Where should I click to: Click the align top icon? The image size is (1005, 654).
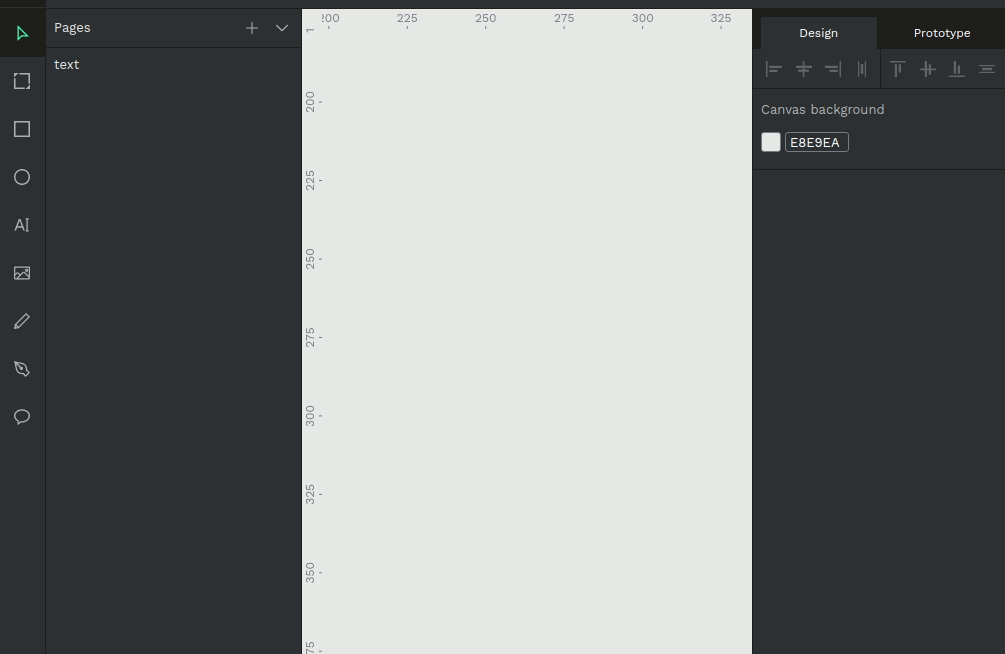898,69
